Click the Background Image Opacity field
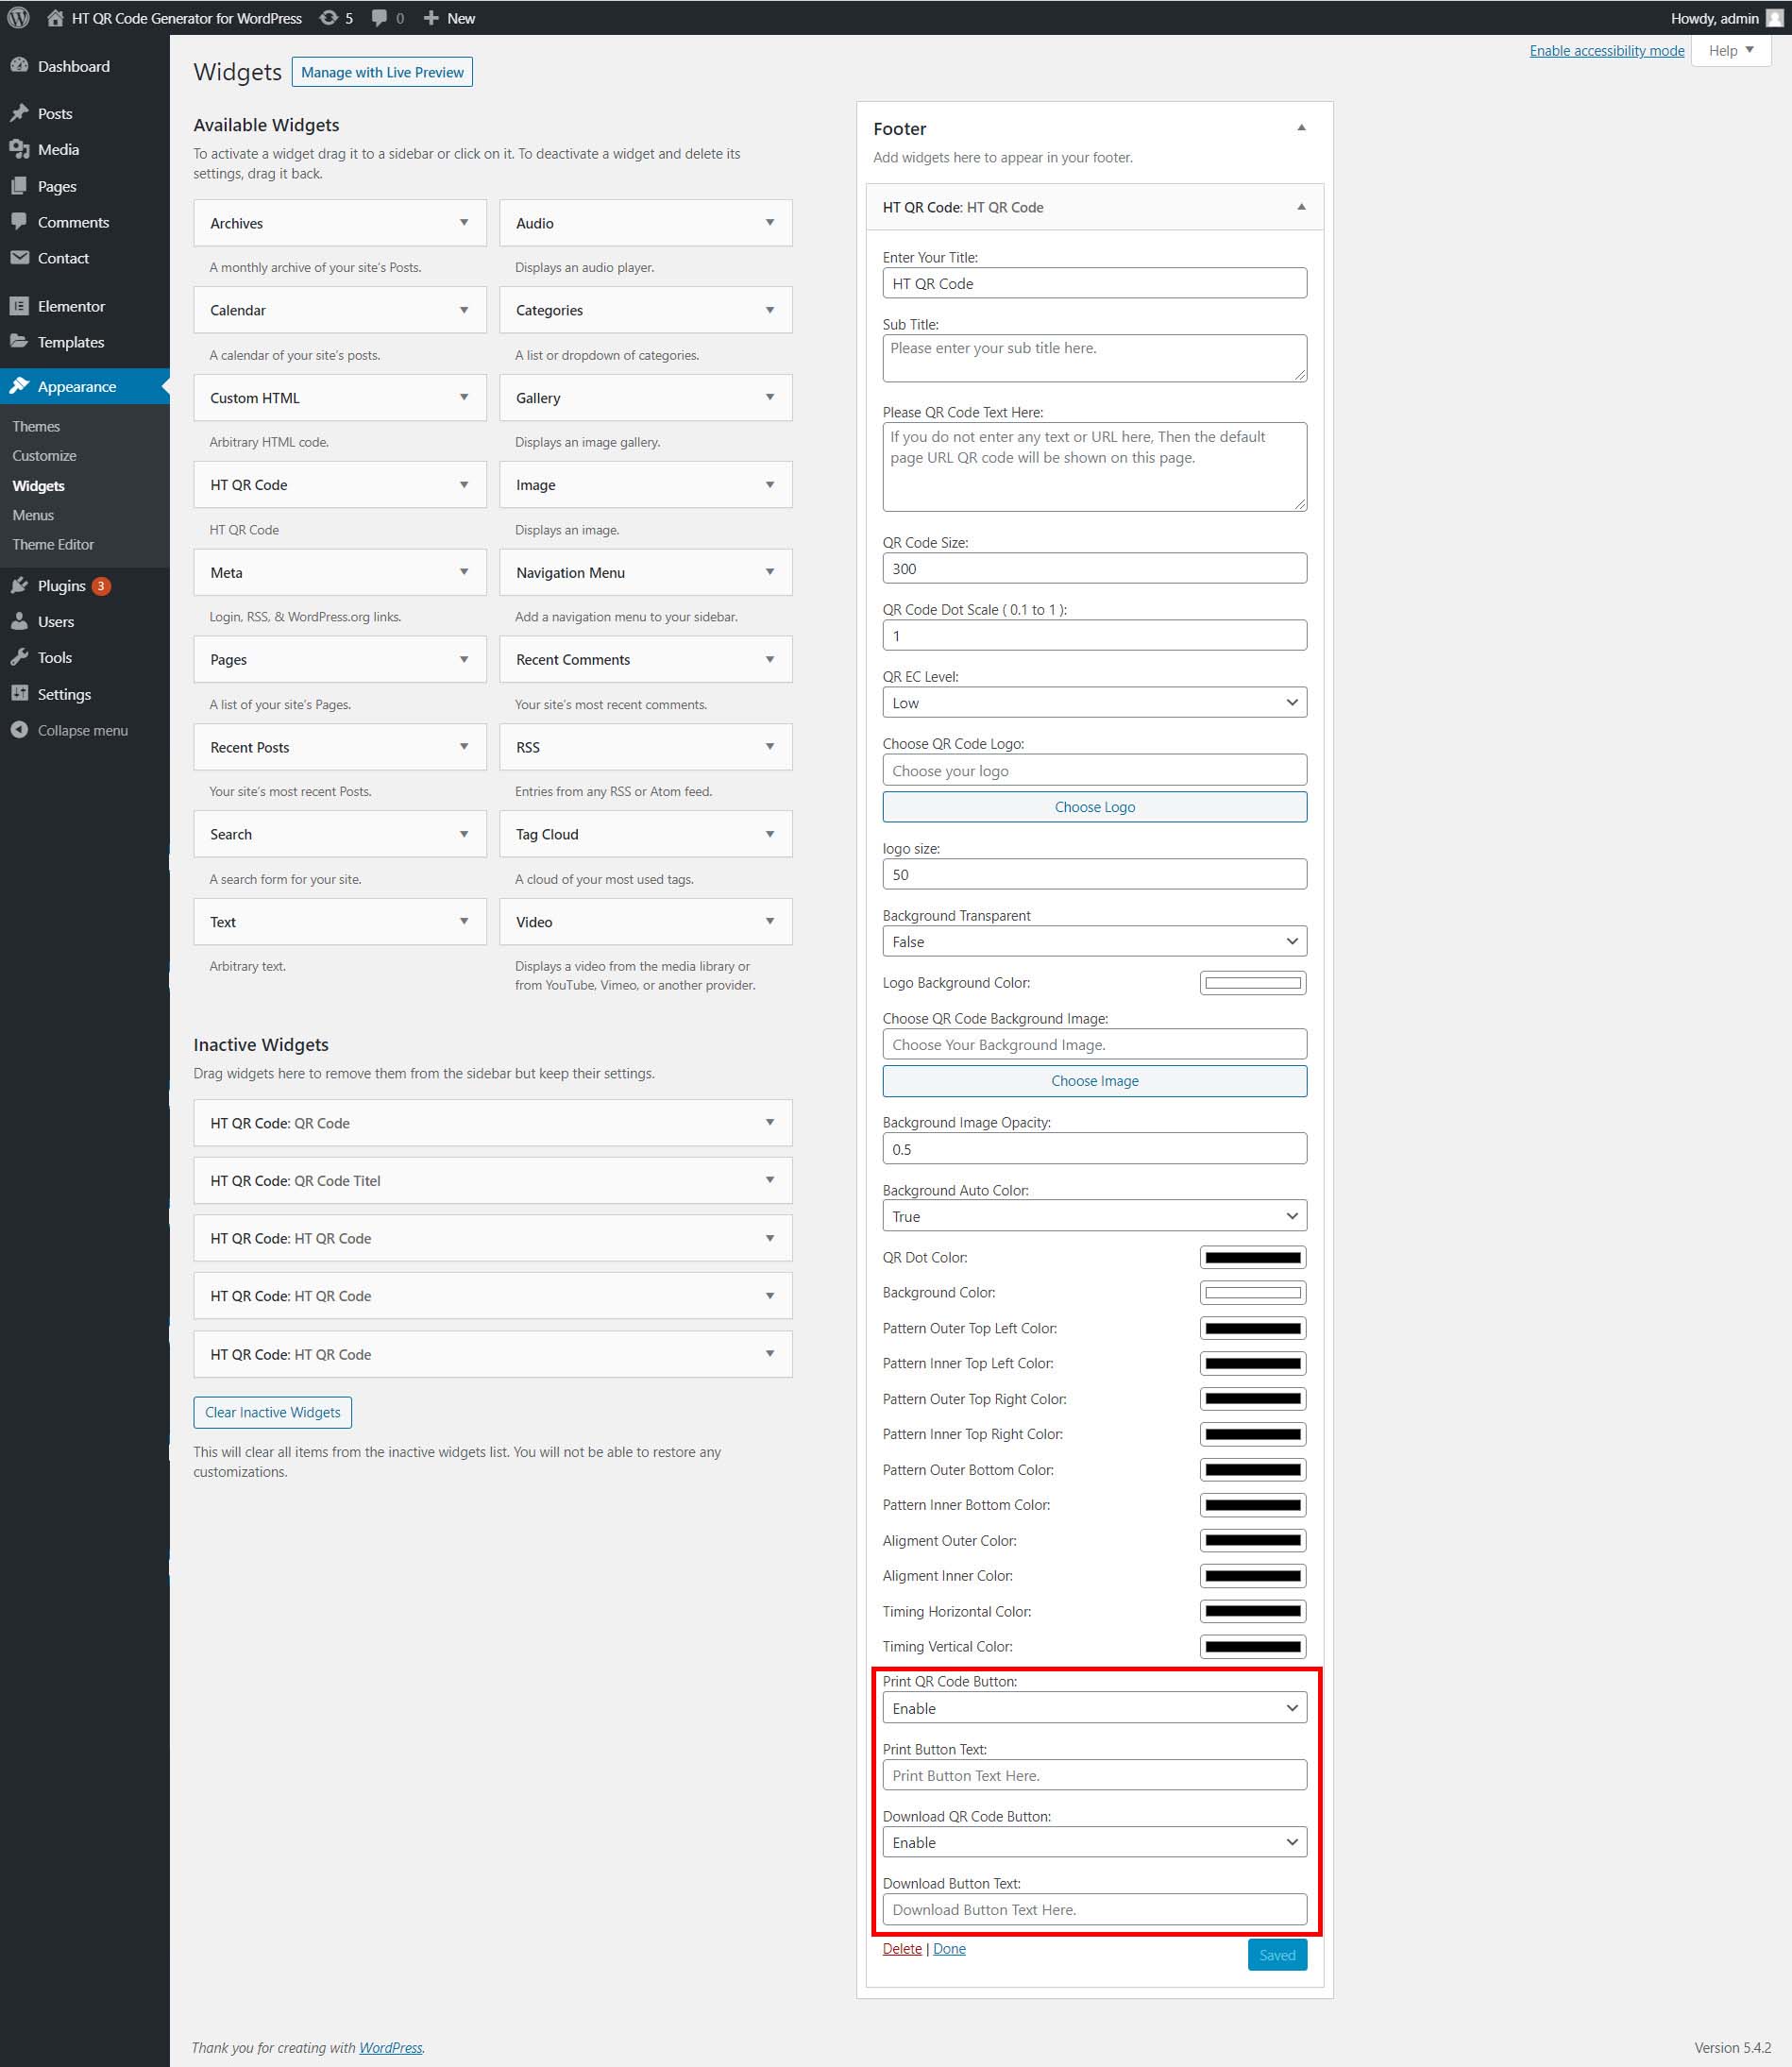The width and height of the screenshot is (1792, 2067). coord(1094,1149)
